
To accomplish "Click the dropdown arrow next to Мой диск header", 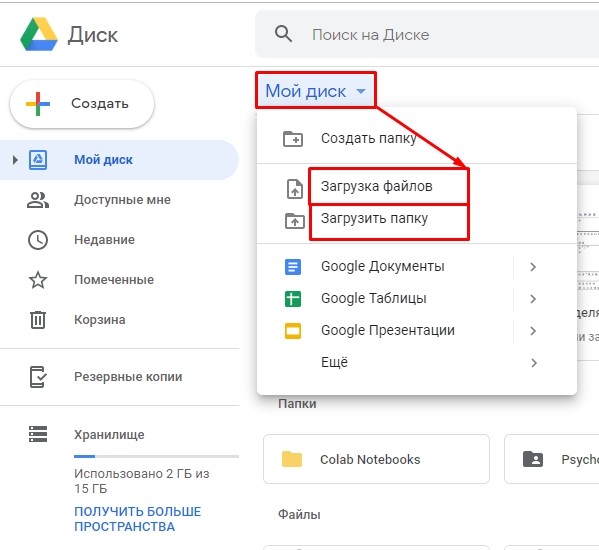I will coord(361,91).
